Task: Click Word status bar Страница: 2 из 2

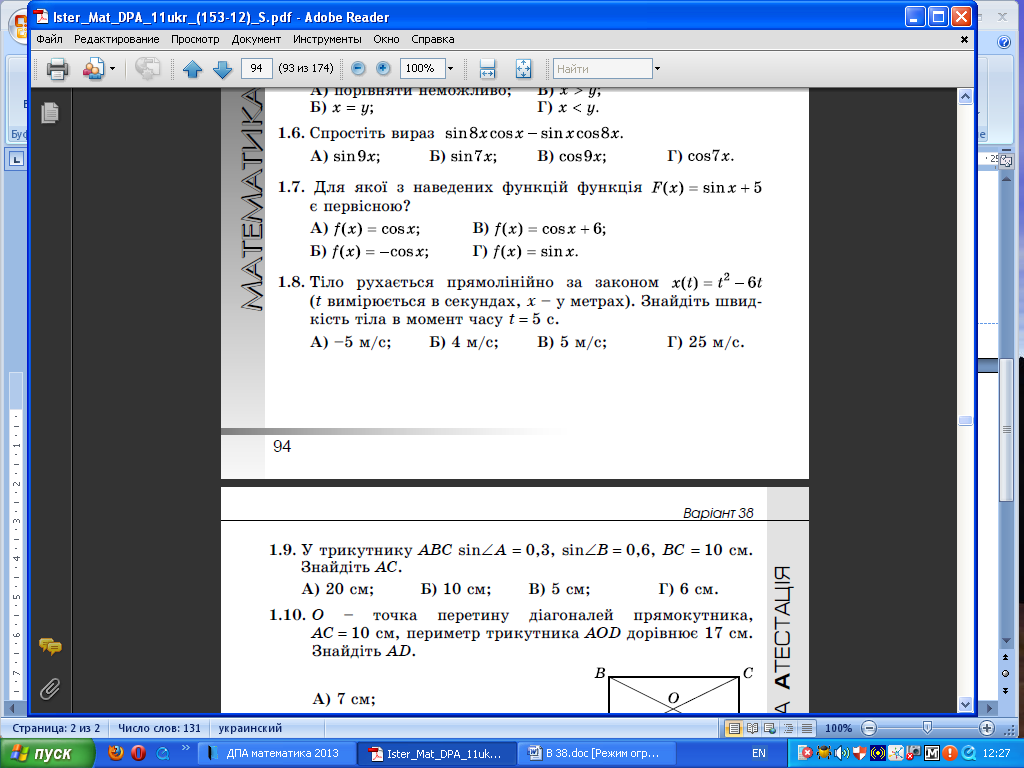Action: pos(56,728)
